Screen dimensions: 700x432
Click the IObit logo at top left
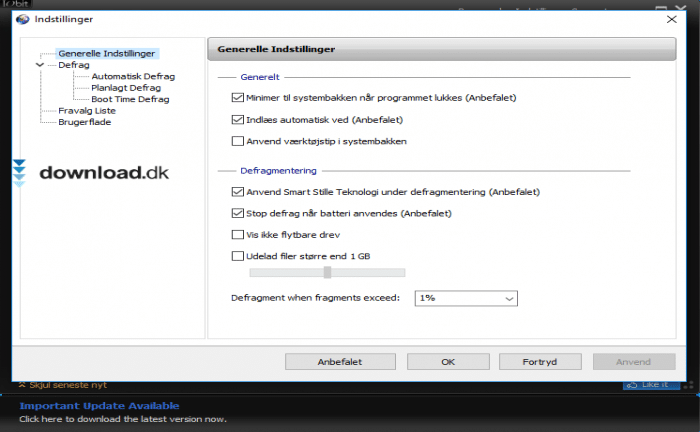14,4
